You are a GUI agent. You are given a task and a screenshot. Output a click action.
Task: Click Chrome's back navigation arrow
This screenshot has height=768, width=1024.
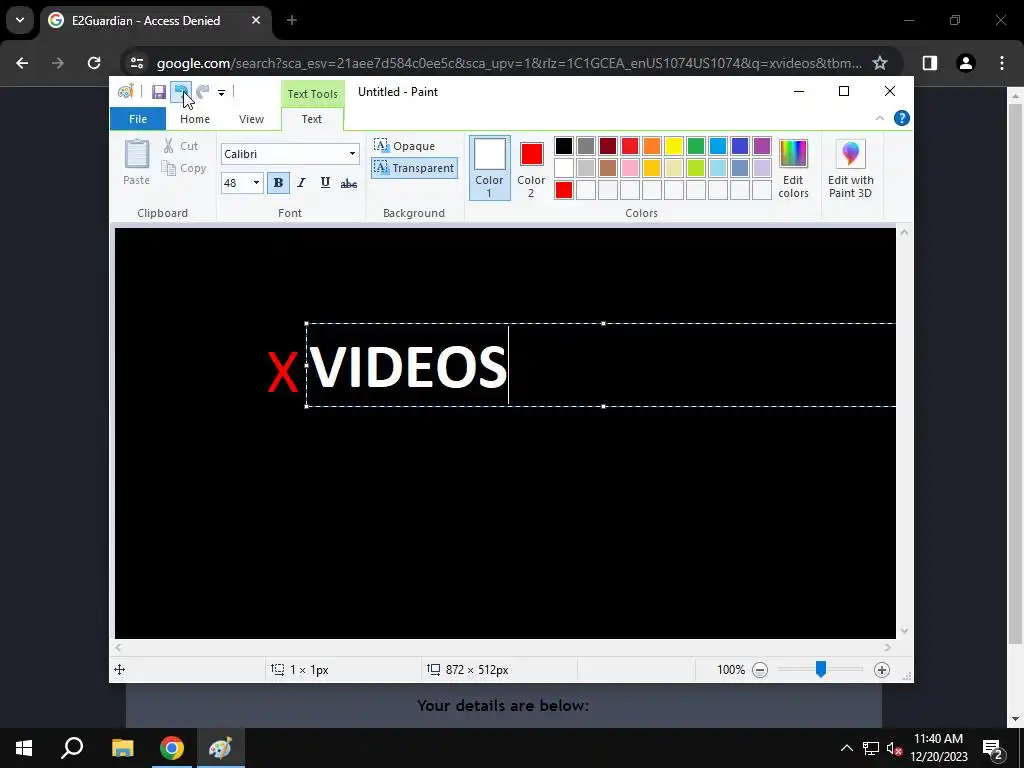(x=22, y=63)
